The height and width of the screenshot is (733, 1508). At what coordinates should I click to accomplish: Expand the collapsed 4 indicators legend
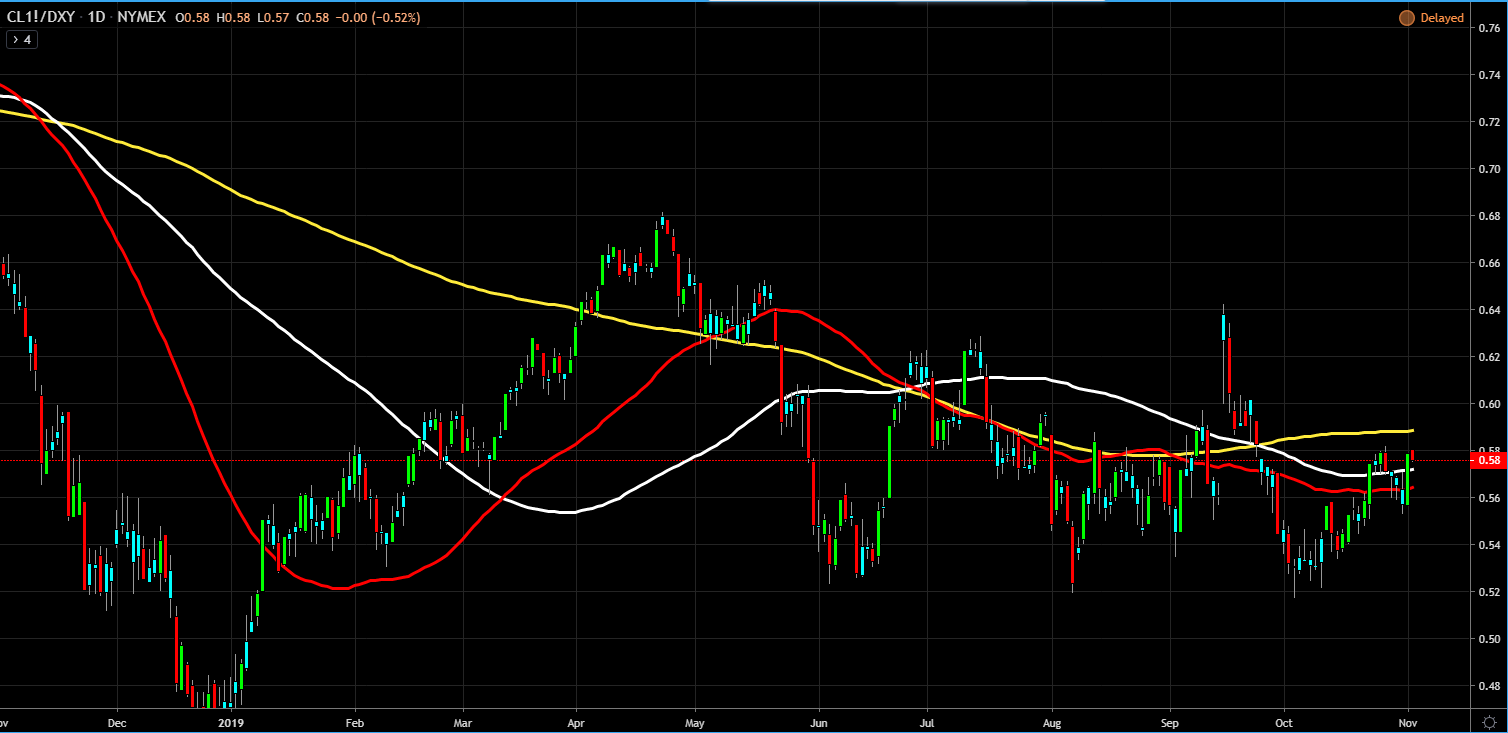click(21, 40)
